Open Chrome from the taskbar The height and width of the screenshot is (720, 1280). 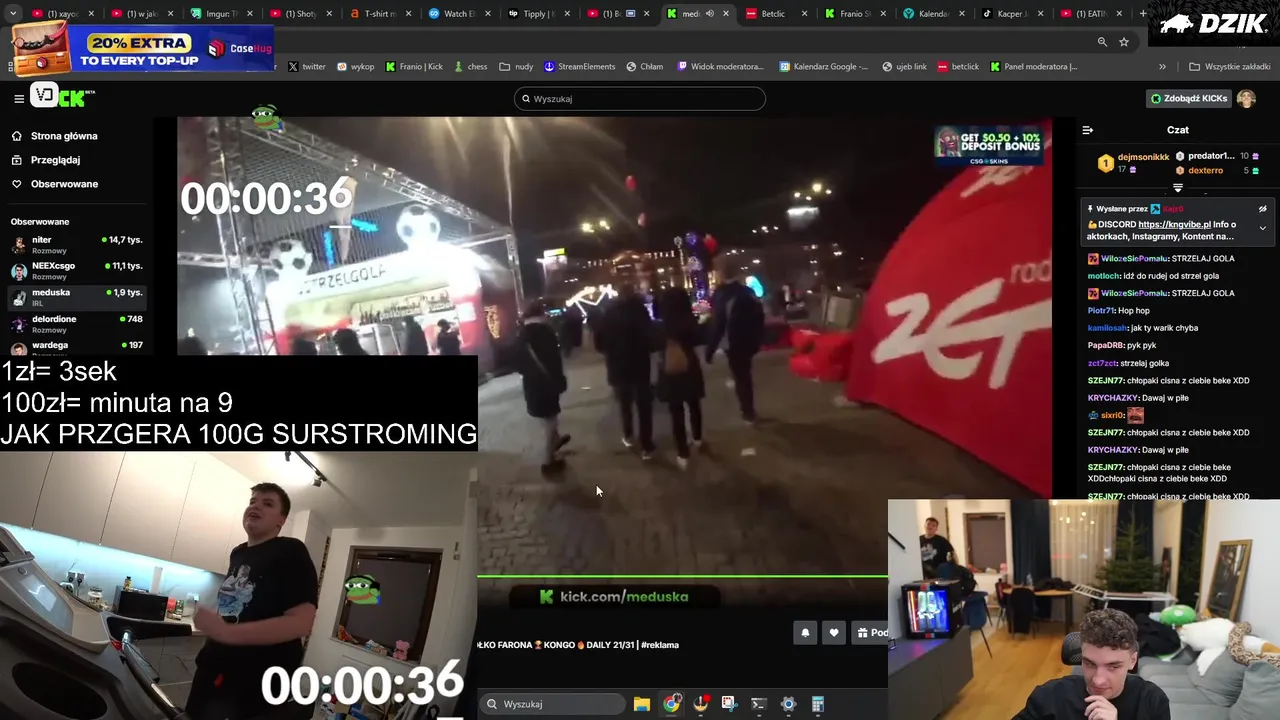(x=671, y=704)
